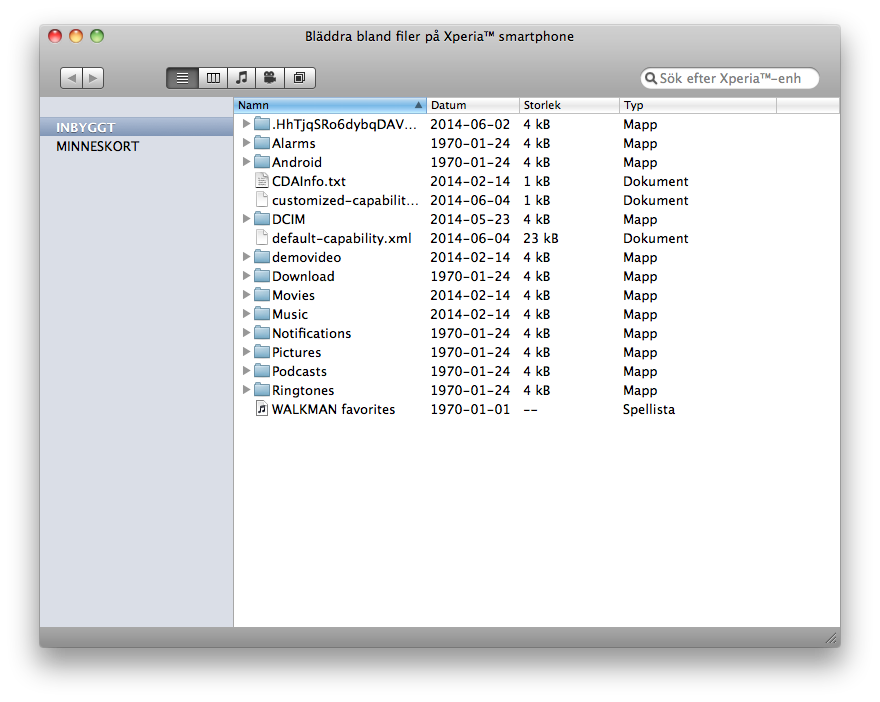Select default-capability.xml file row

(x=341, y=238)
